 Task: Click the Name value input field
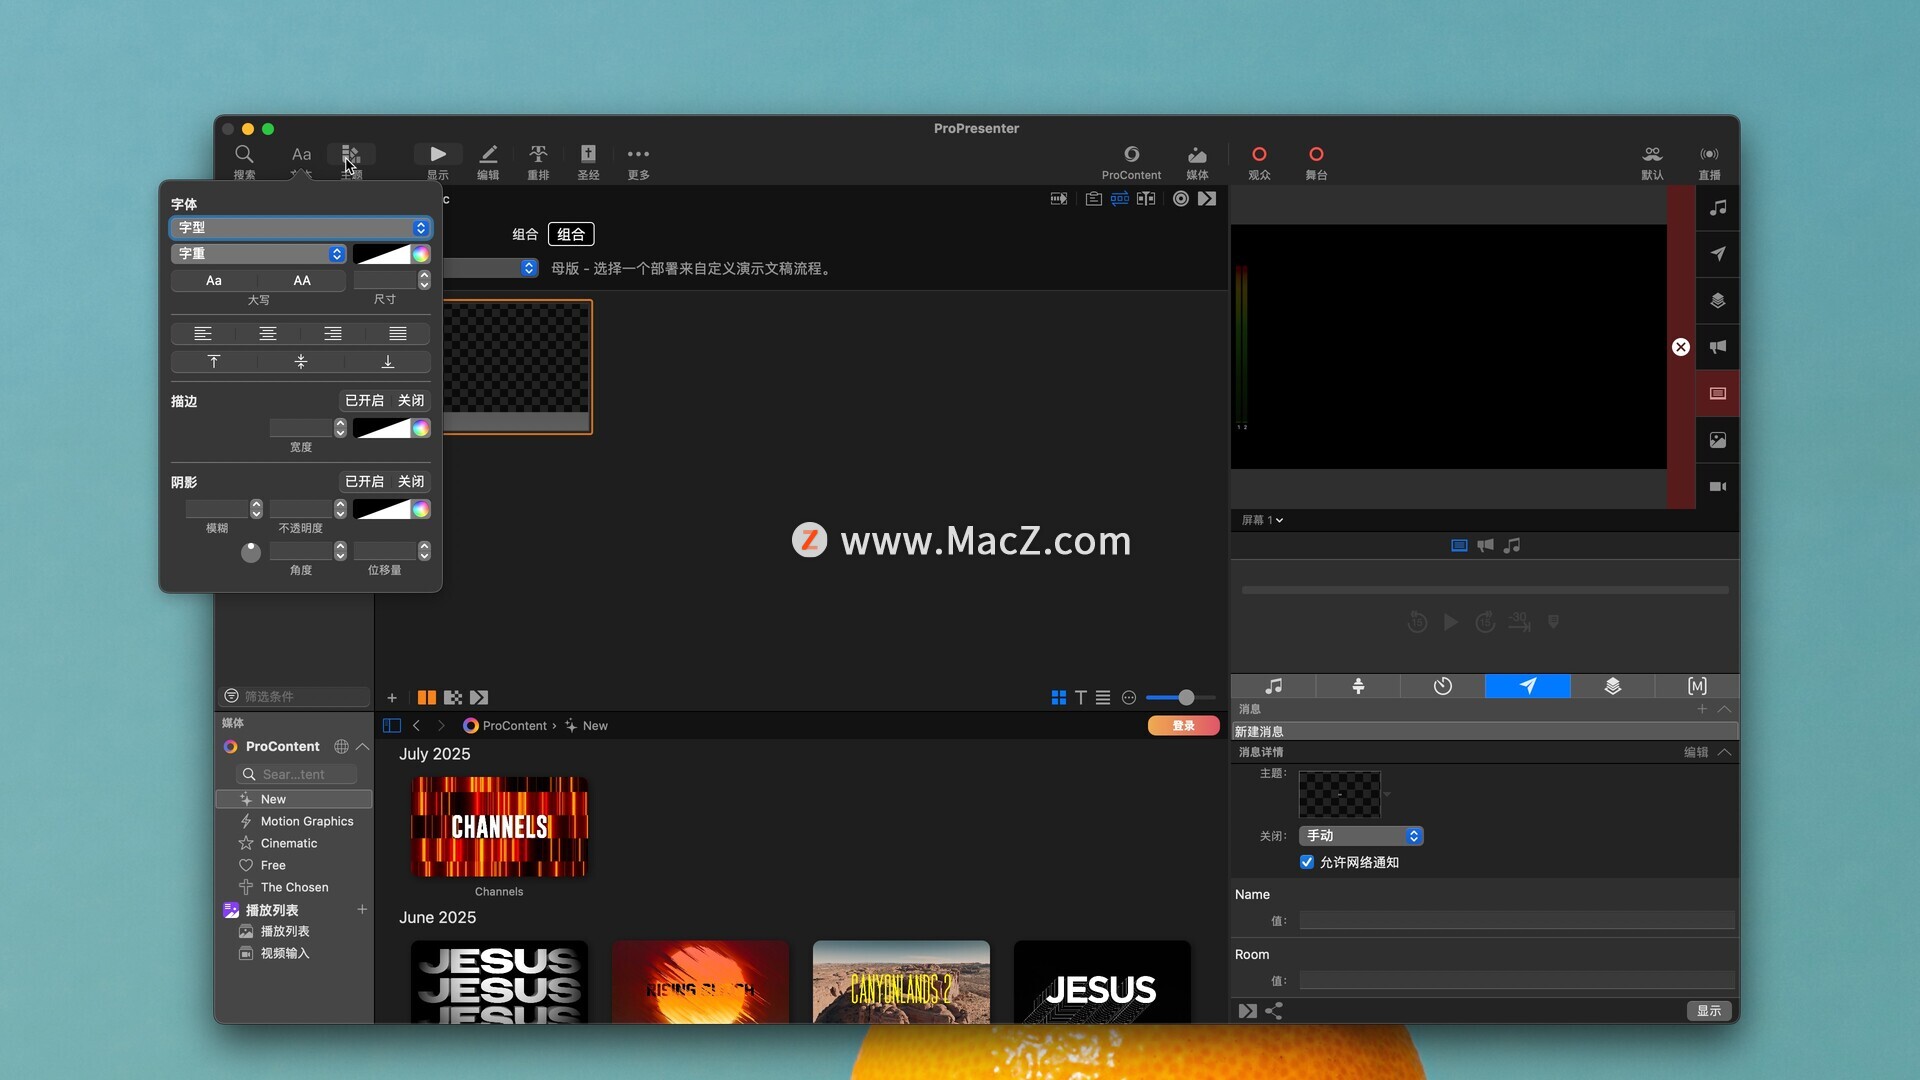point(1517,920)
